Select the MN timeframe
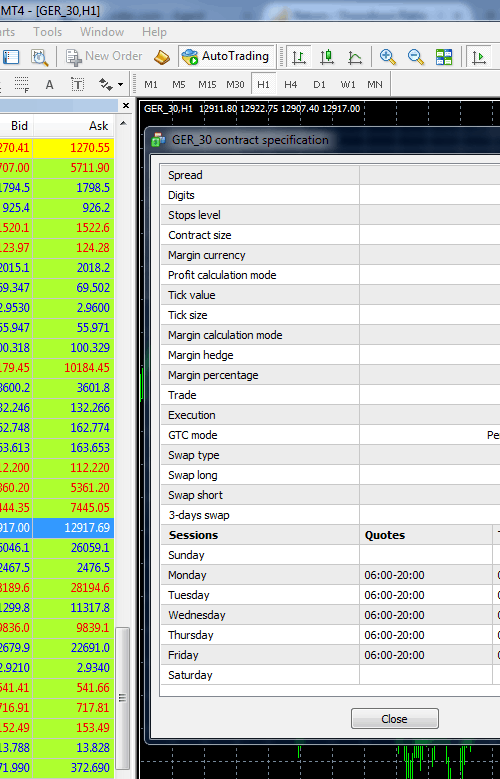Image resolution: width=500 pixels, height=779 pixels. click(x=375, y=84)
